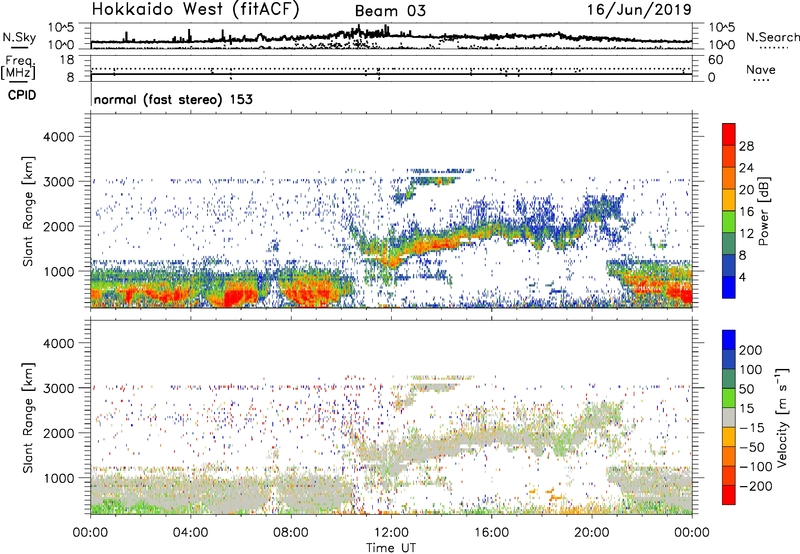Click the '08:00' time axis tick label
800x554 pixels.
point(291,533)
